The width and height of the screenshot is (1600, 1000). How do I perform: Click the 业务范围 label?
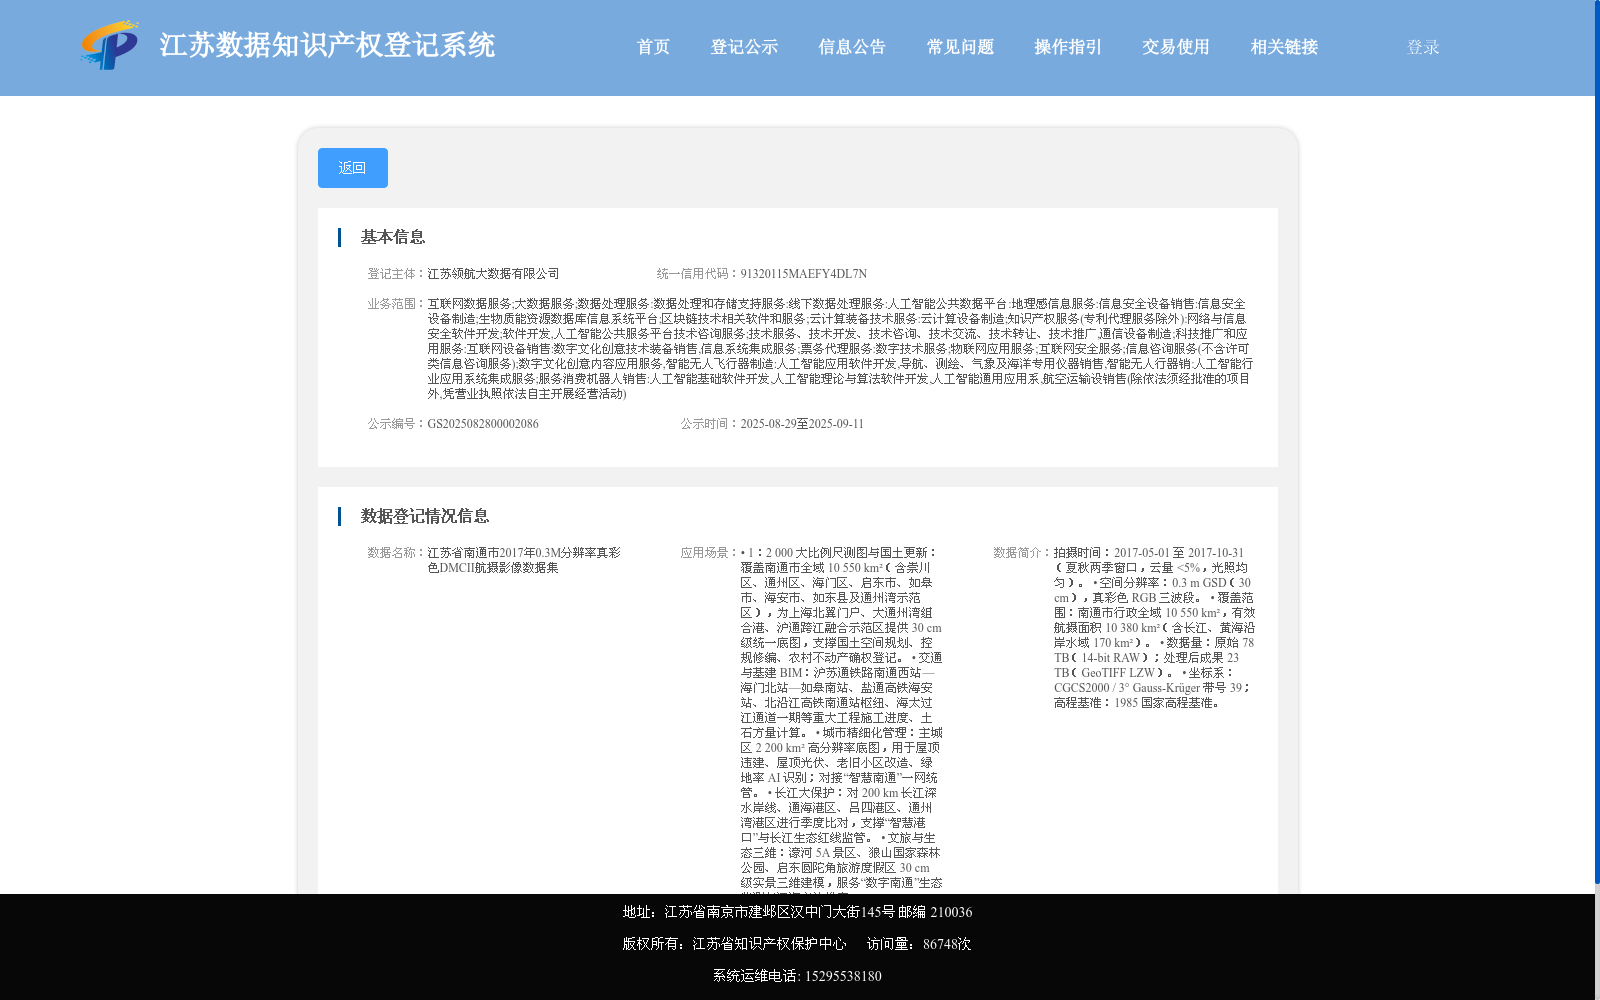[397, 304]
